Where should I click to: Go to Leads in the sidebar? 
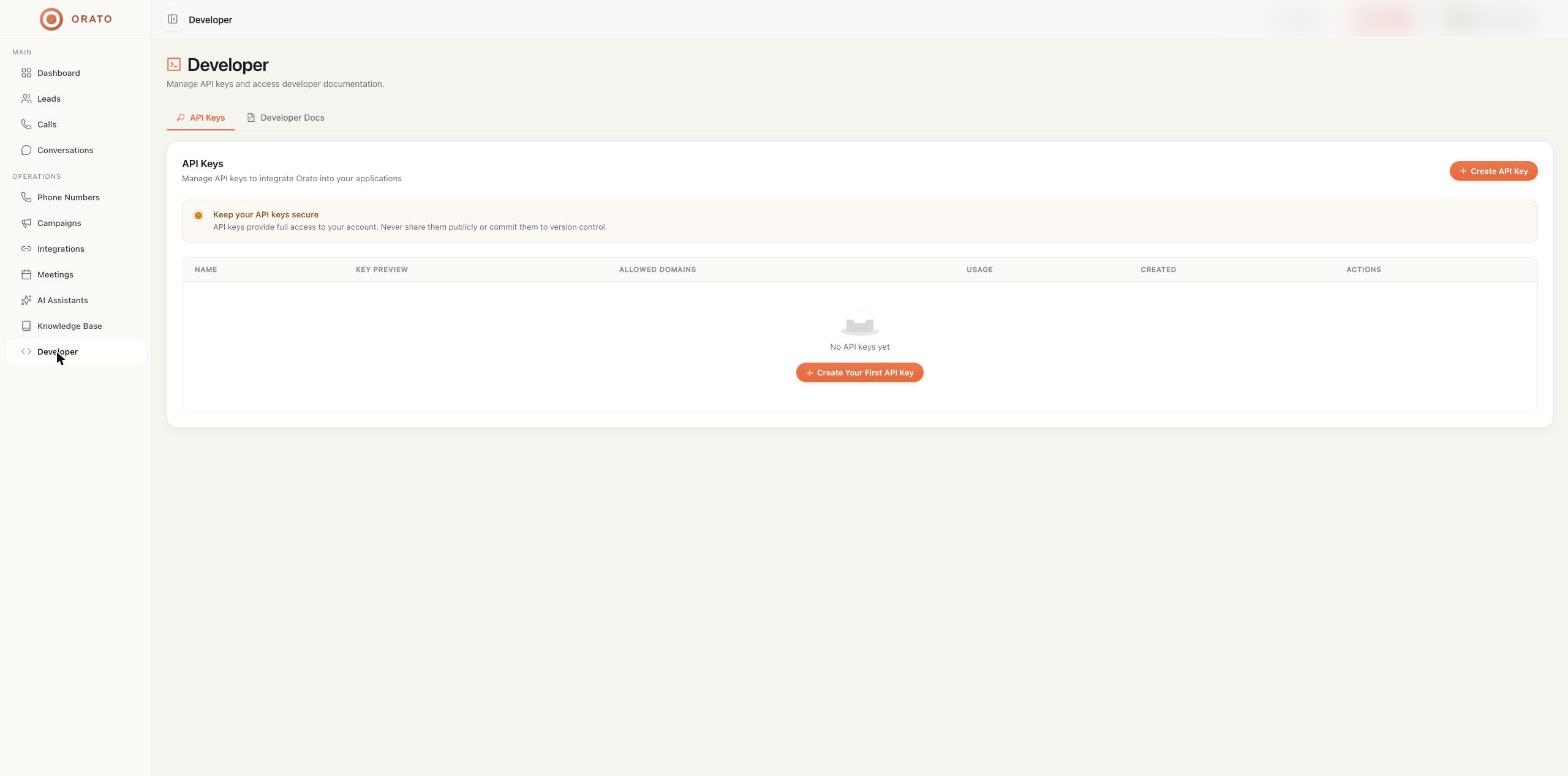tap(76, 99)
